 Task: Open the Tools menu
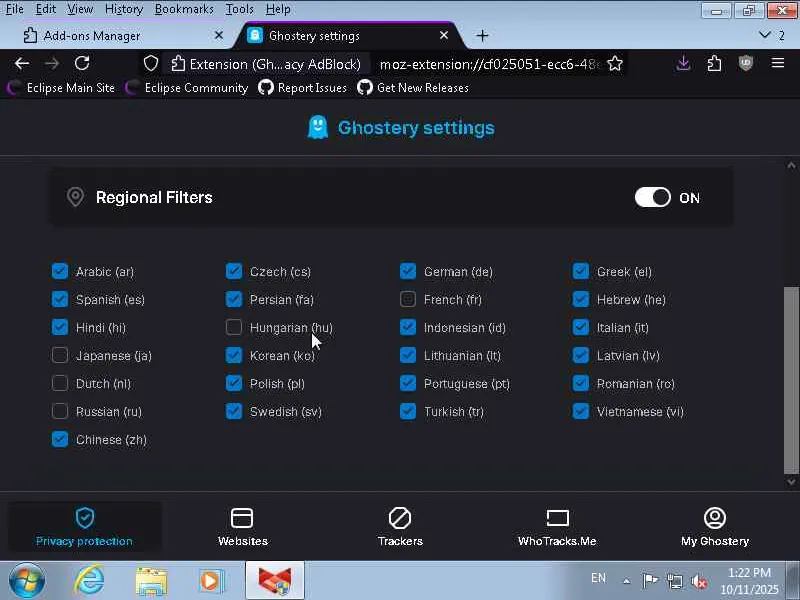(239, 9)
